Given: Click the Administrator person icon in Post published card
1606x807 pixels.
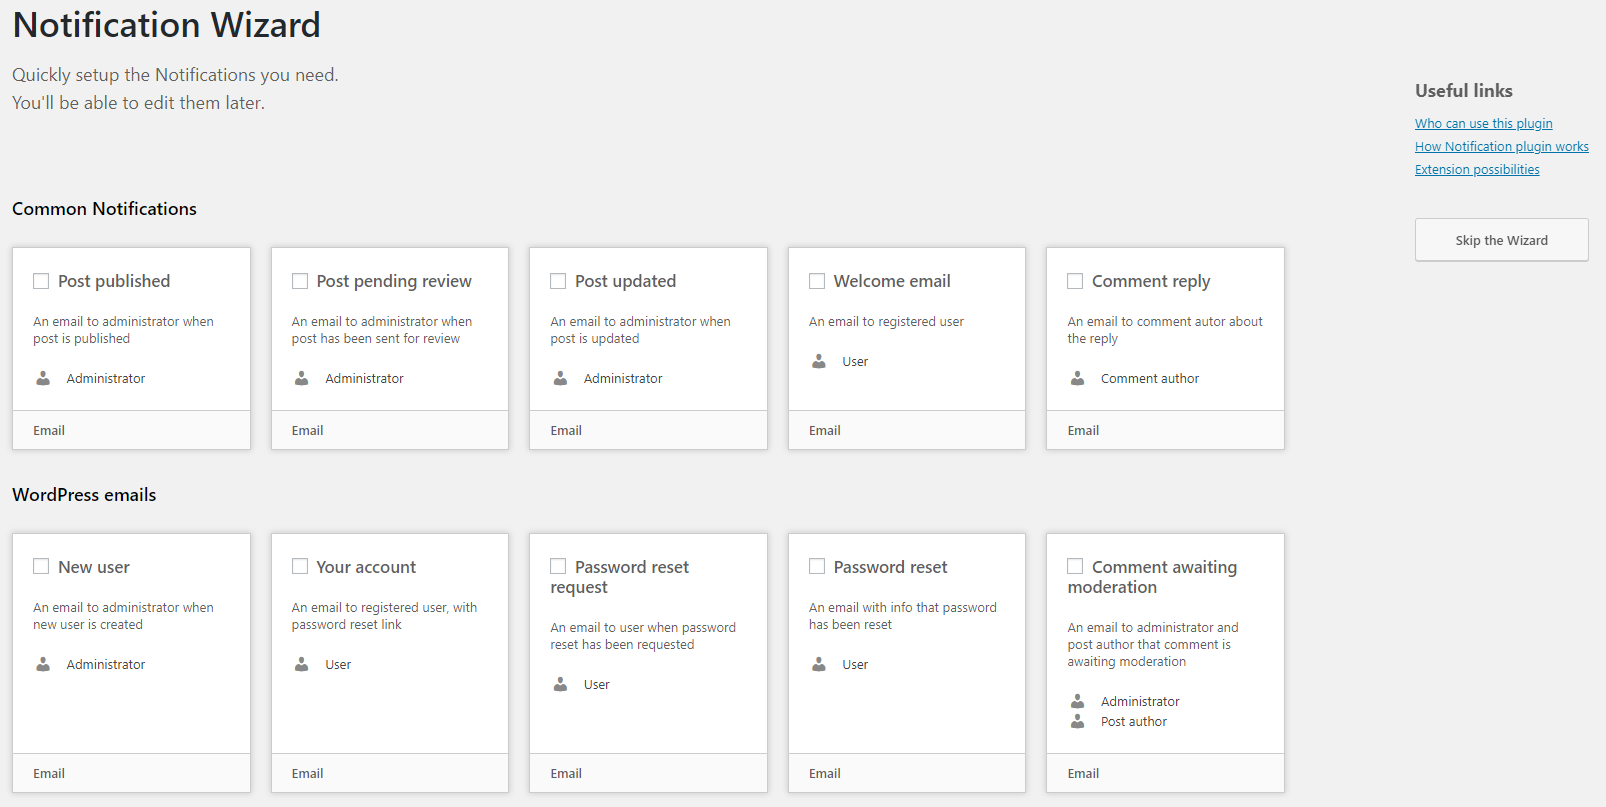Looking at the screenshot, I should point(43,378).
